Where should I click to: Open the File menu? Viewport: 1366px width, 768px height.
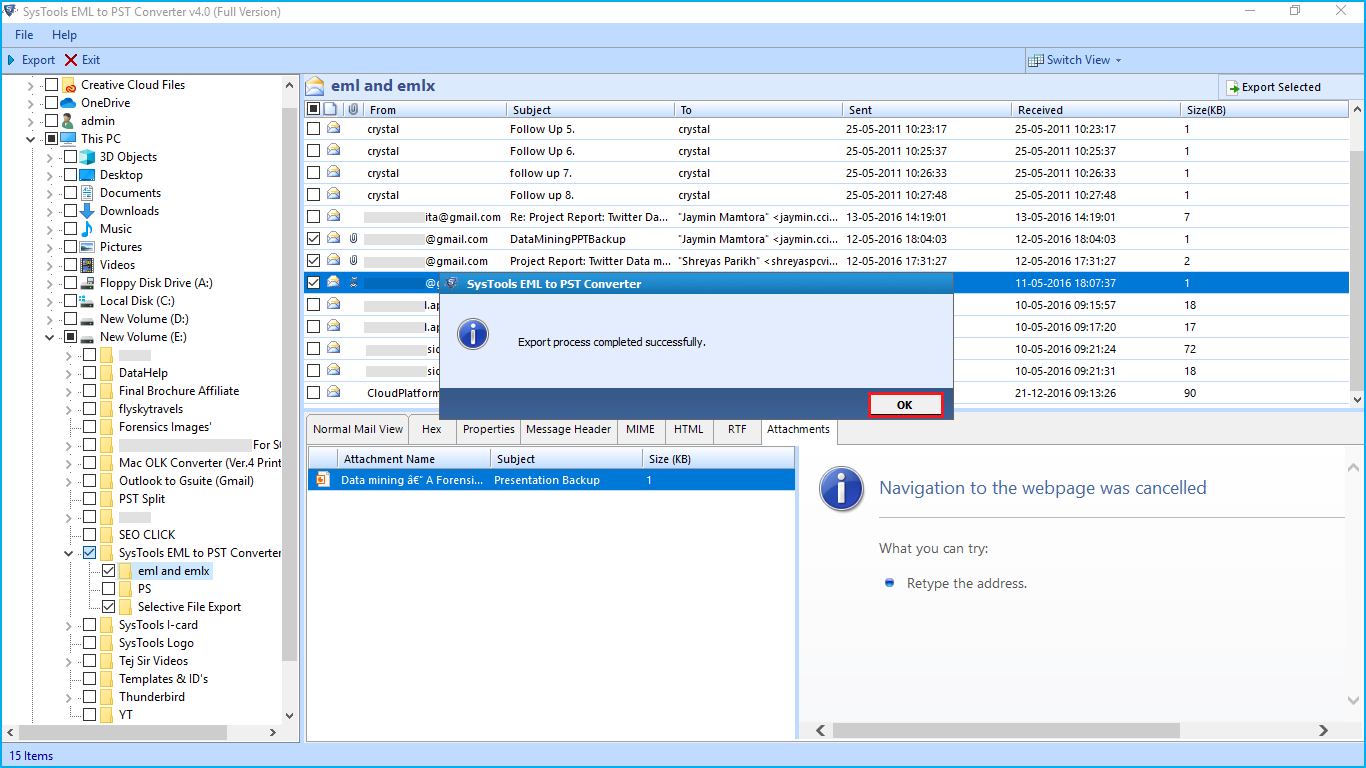point(24,35)
